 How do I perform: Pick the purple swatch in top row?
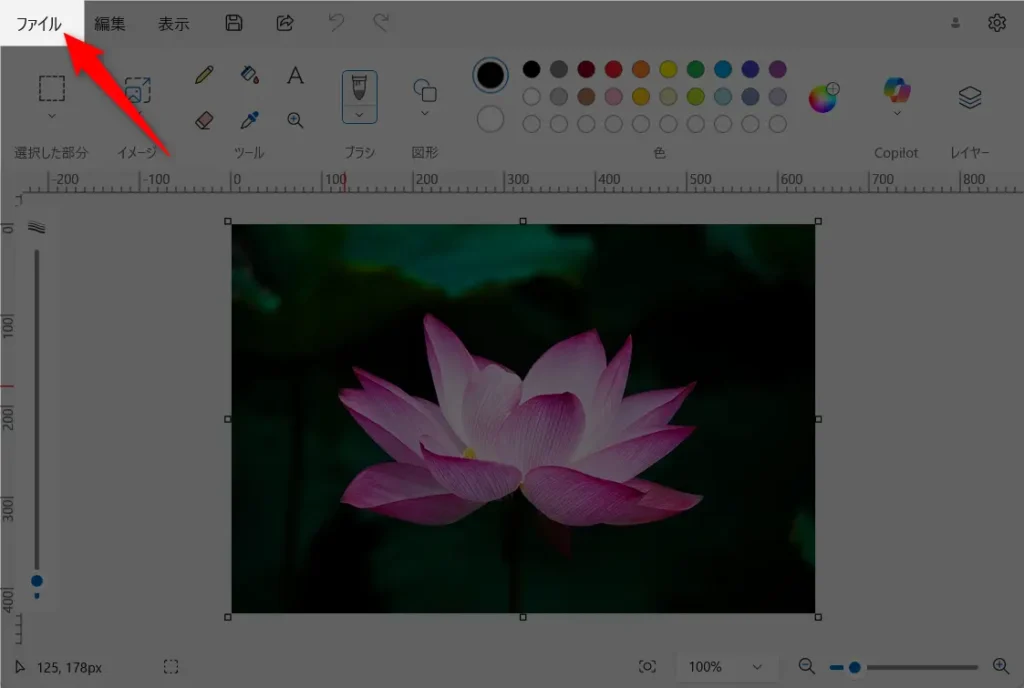click(x=778, y=69)
